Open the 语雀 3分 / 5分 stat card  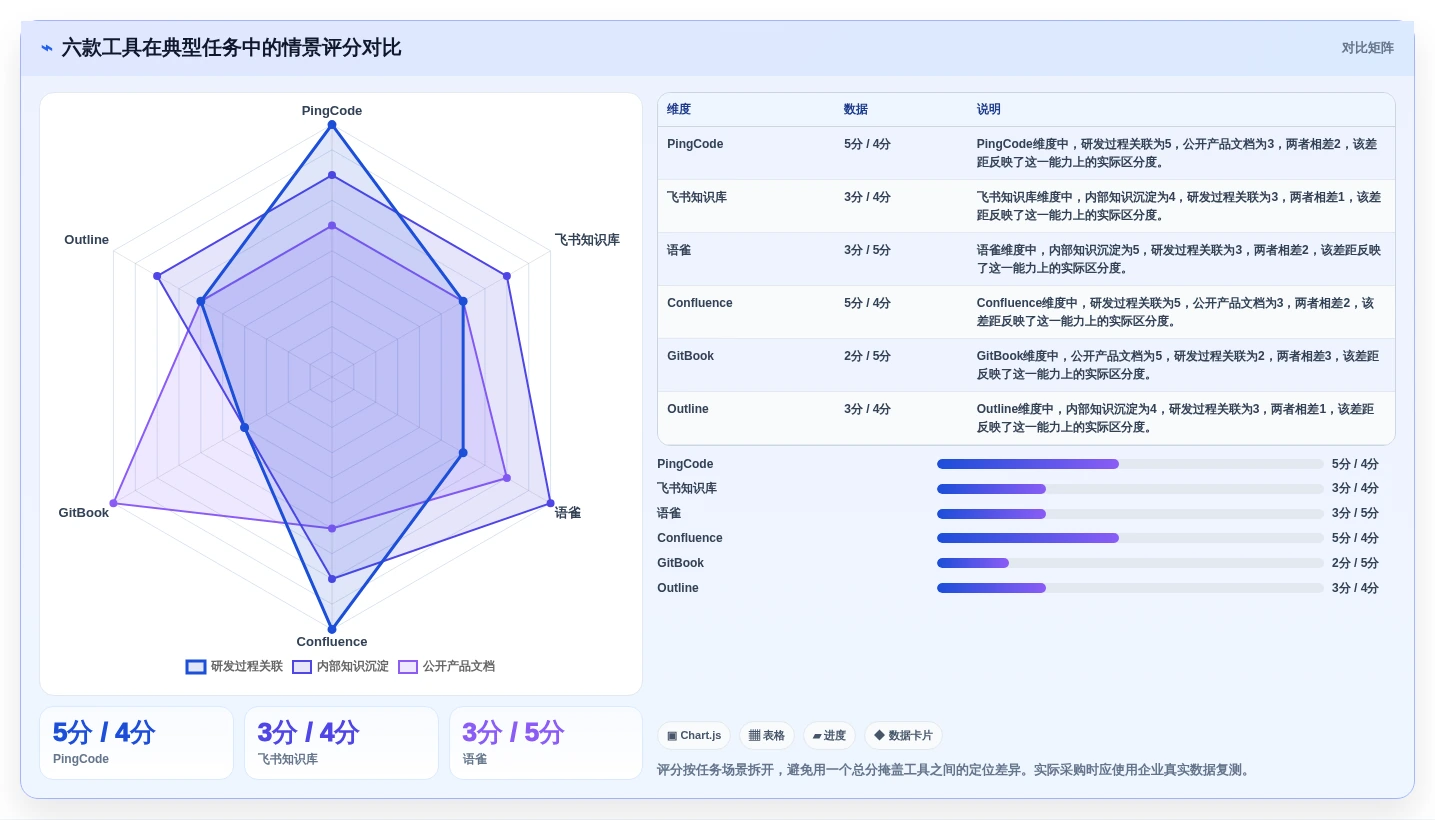point(546,743)
